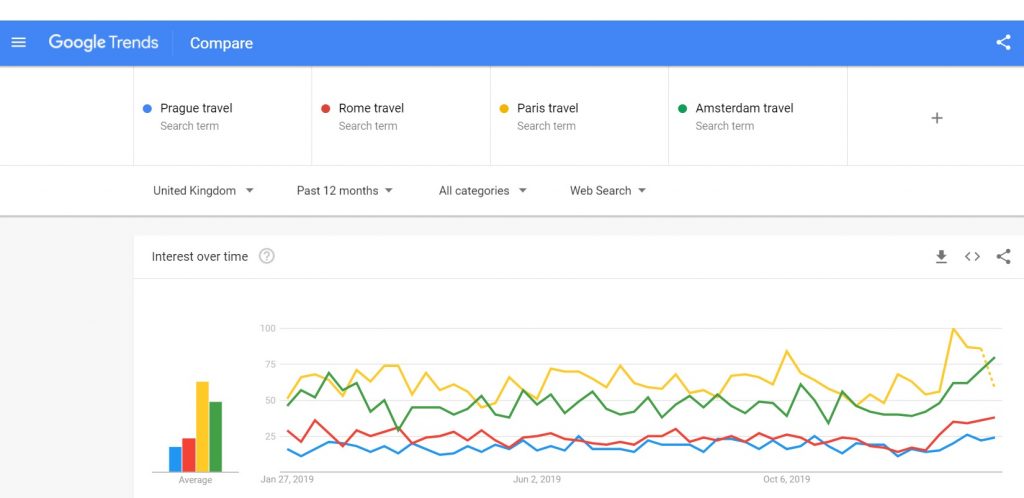The width and height of the screenshot is (1024, 498).
Task: Click the green Amsterdam average bar
Action: pyautogui.click(x=215, y=437)
